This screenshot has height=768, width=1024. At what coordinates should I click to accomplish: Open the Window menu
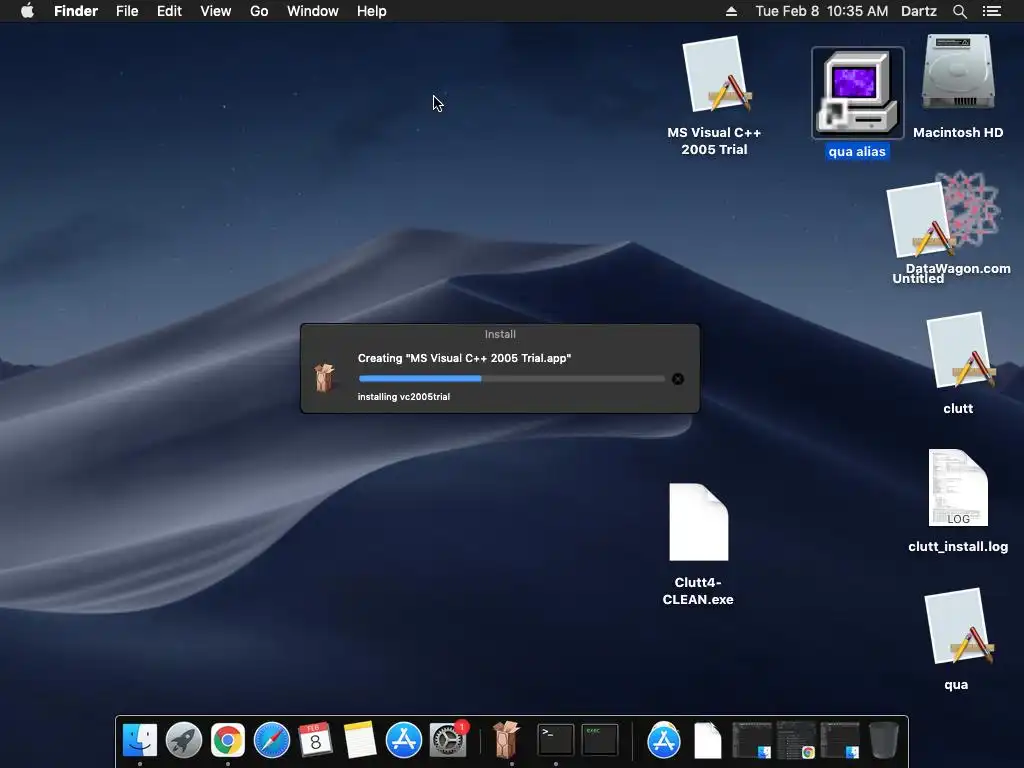coord(313,11)
